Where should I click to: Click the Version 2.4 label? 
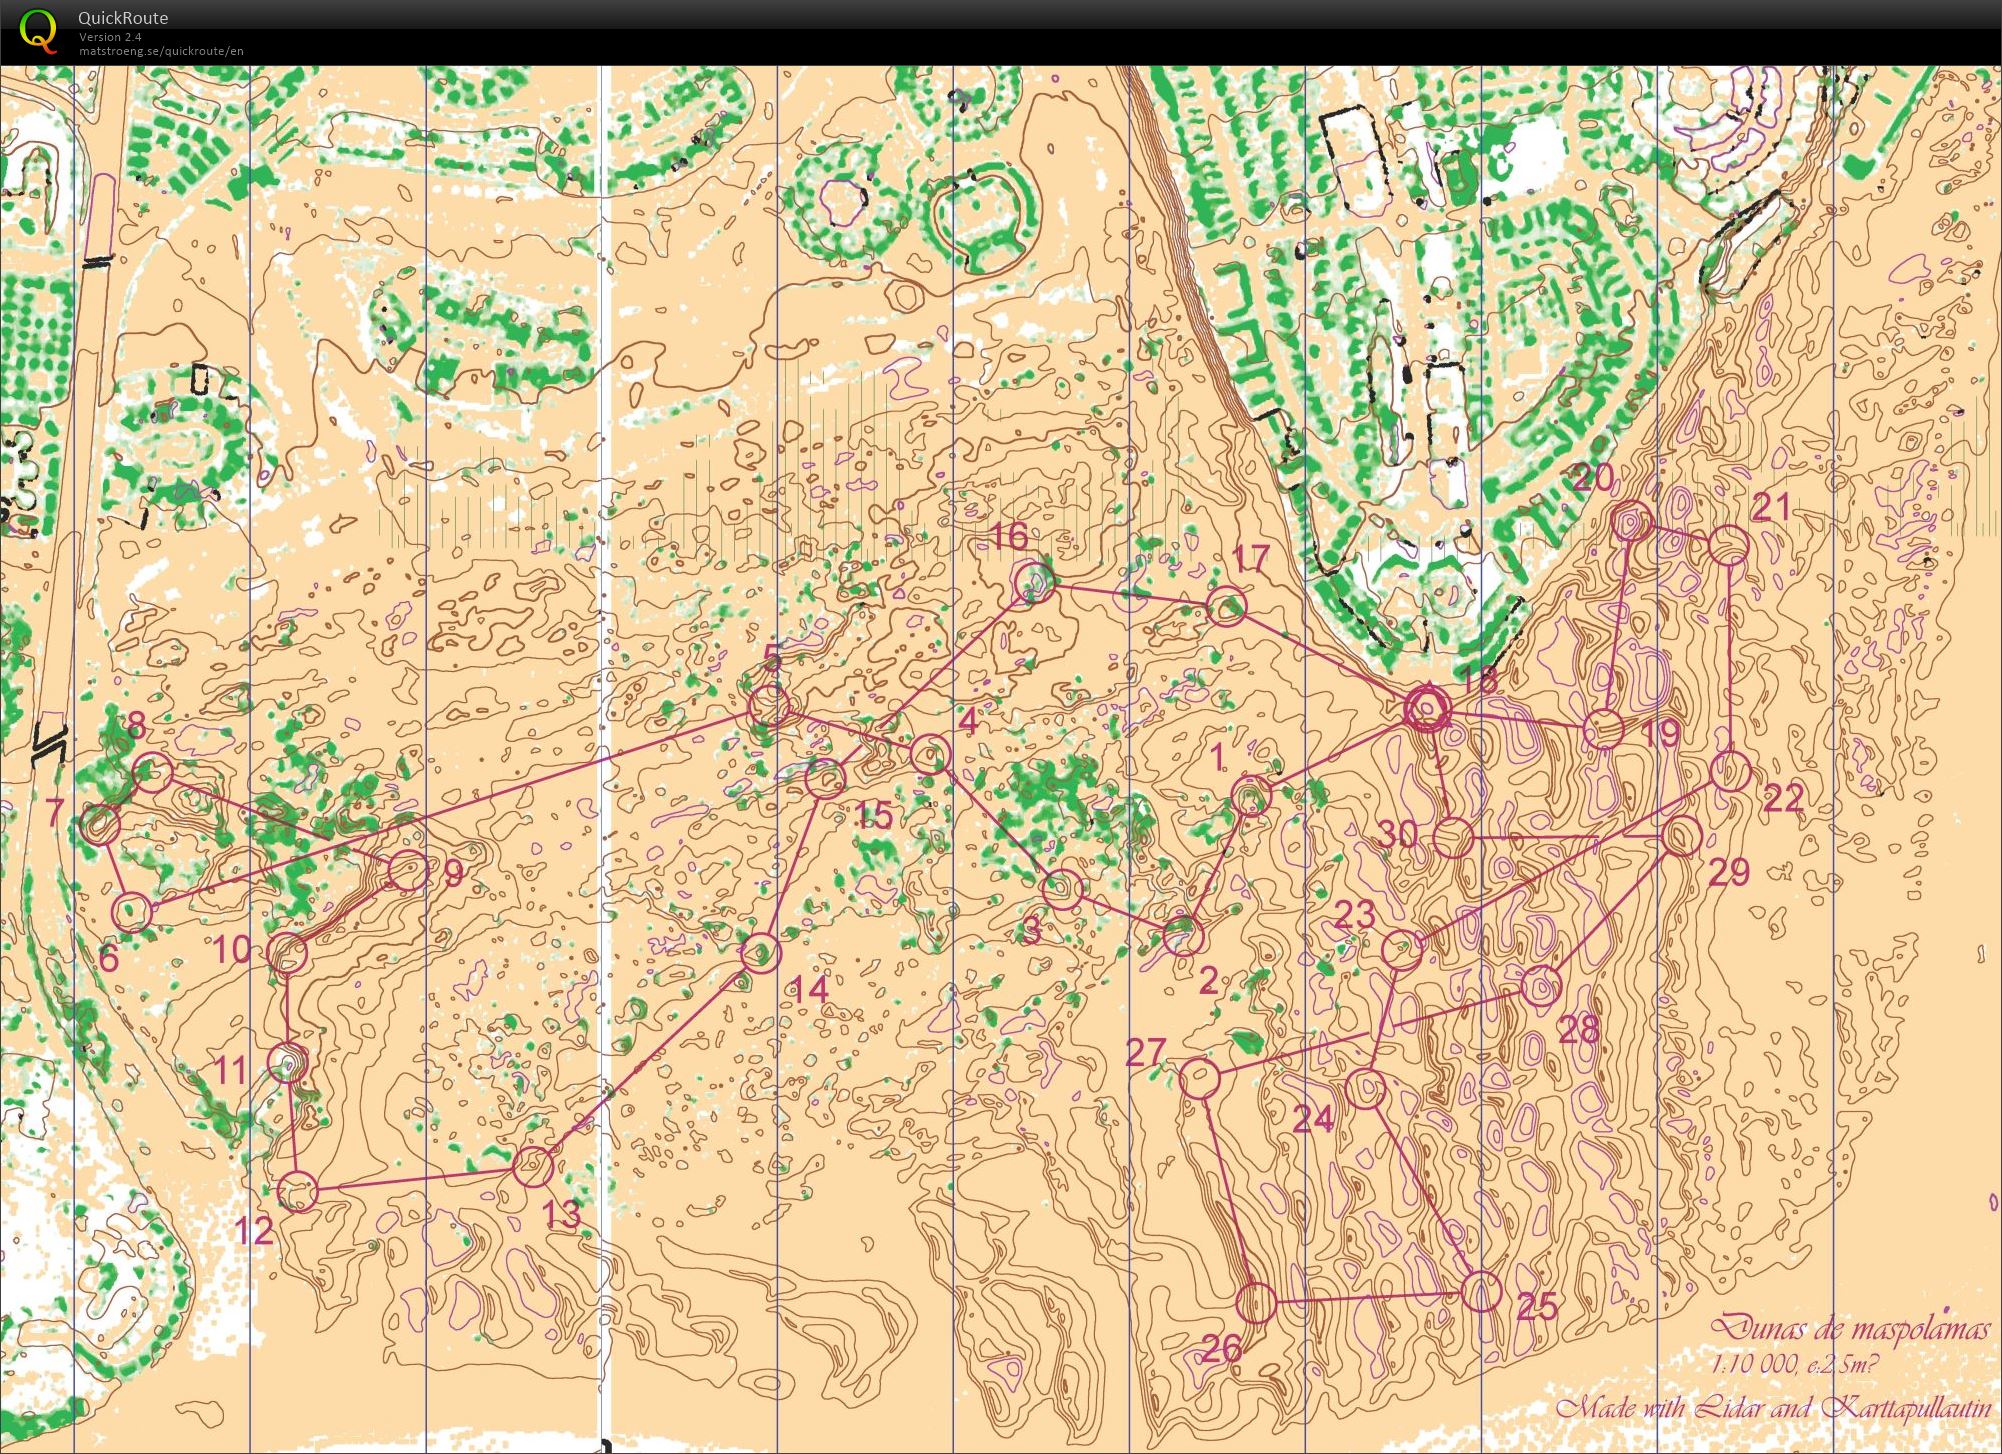tap(111, 37)
